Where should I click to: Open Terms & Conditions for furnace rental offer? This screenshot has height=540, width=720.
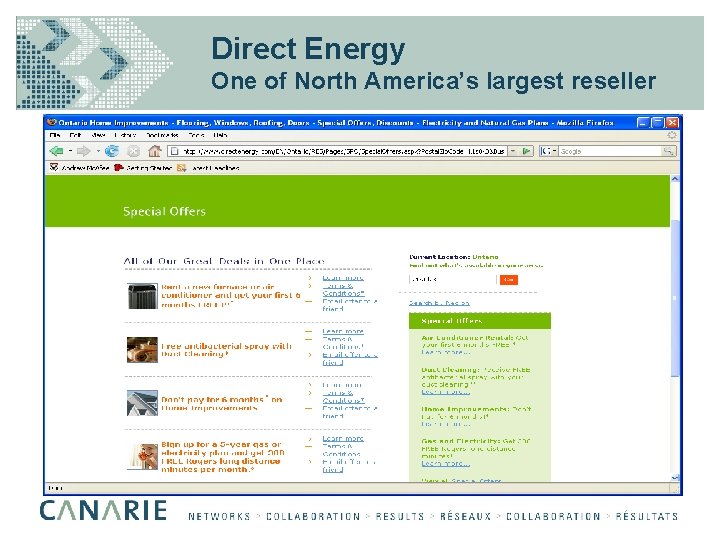343,289
